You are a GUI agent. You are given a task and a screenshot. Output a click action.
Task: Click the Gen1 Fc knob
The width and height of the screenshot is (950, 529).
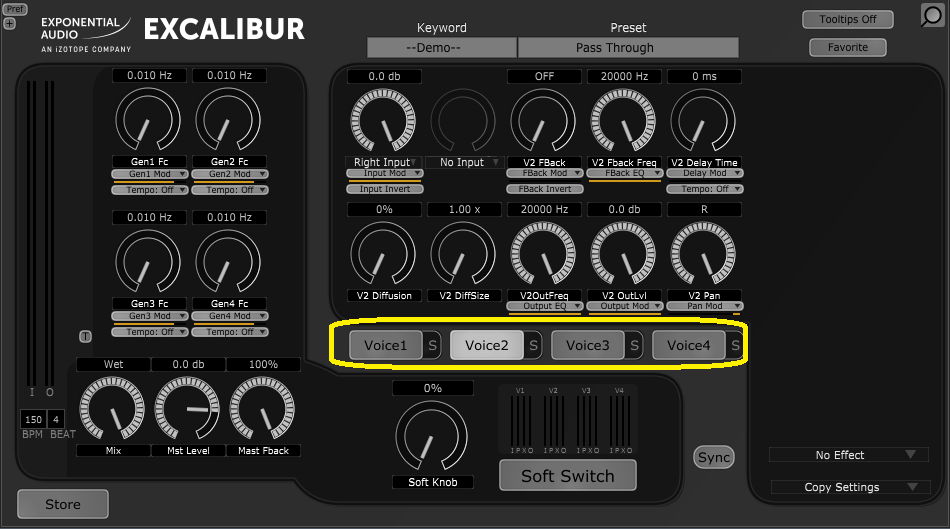[148, 120]
